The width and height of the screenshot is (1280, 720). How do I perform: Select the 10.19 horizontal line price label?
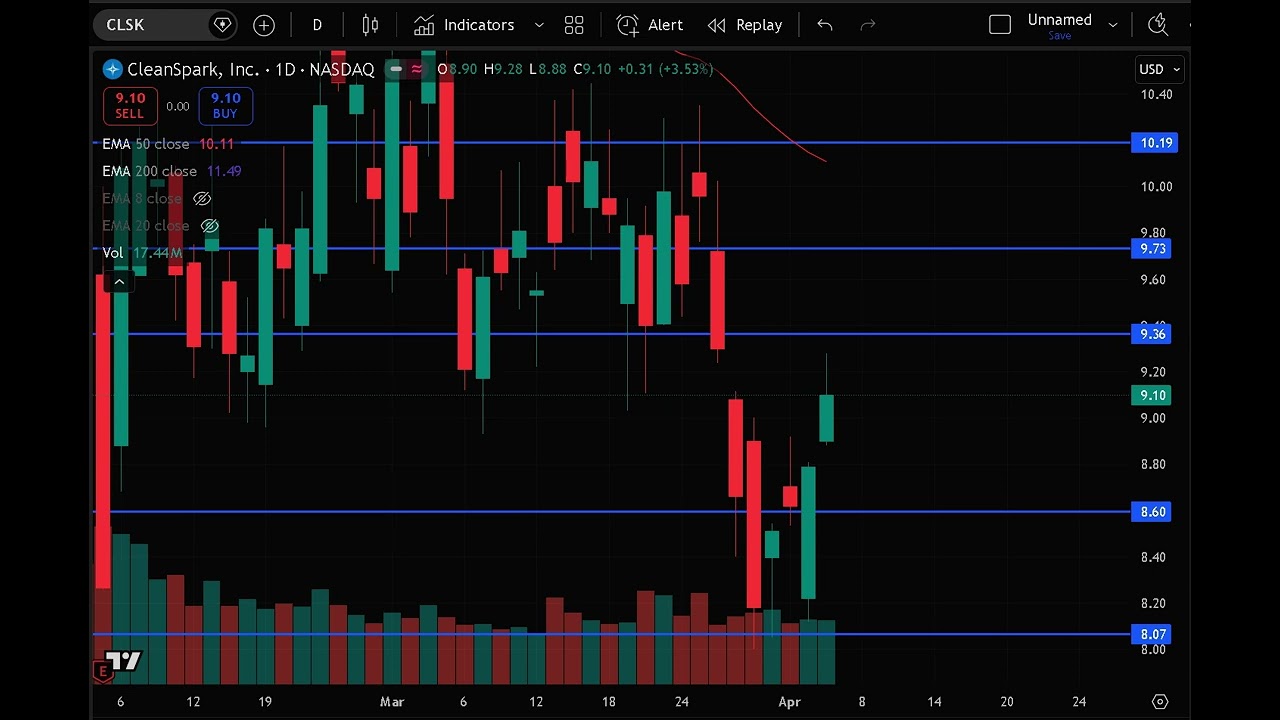(x=1154, y=143)
